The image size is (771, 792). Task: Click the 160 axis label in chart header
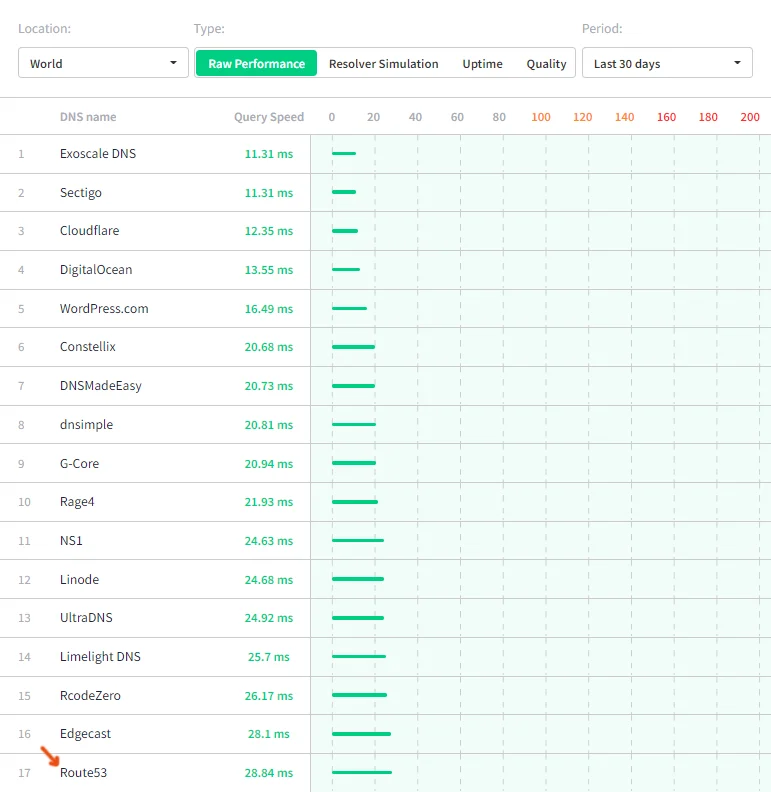click(666, 117)
